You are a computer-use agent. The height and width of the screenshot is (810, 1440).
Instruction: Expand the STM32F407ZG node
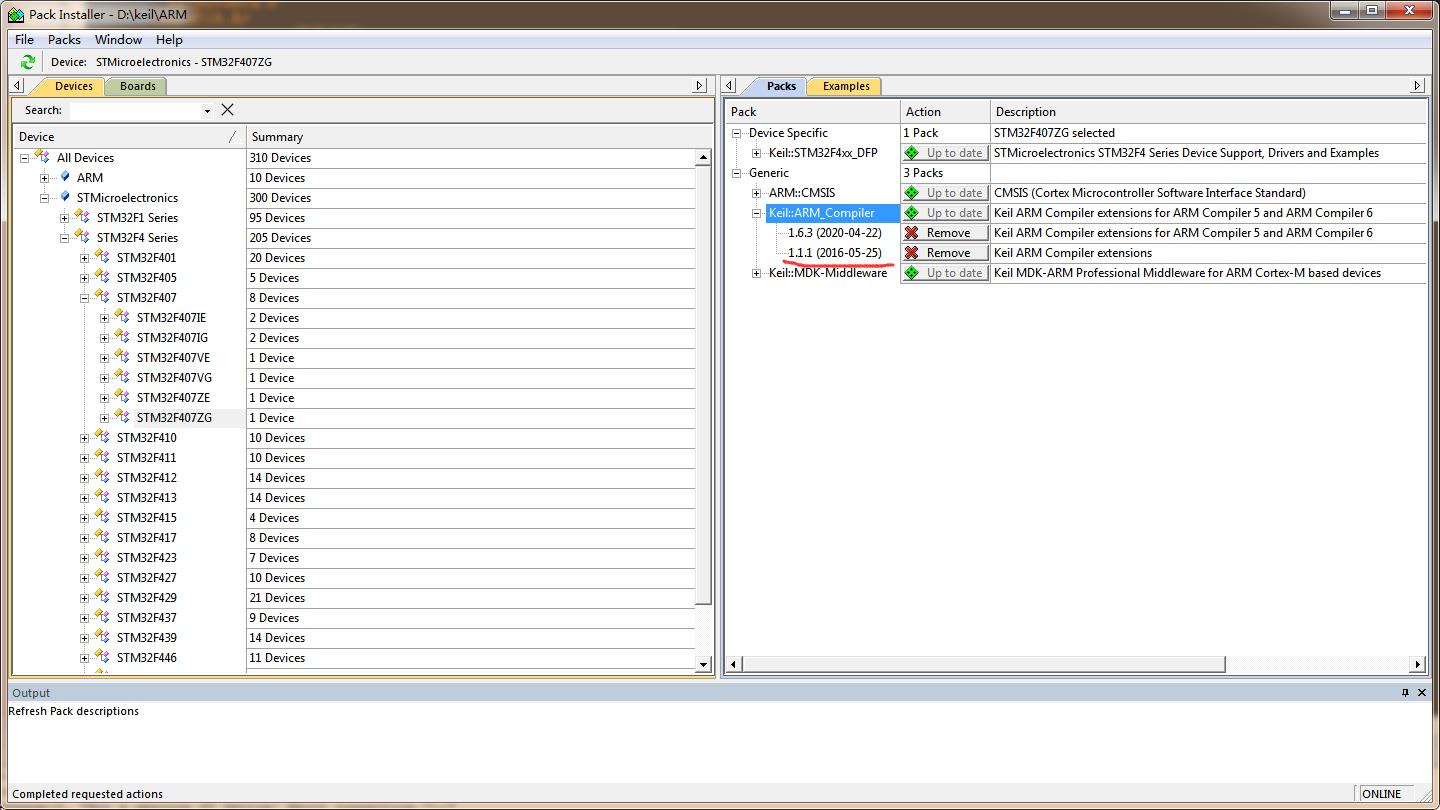point(104,418)
